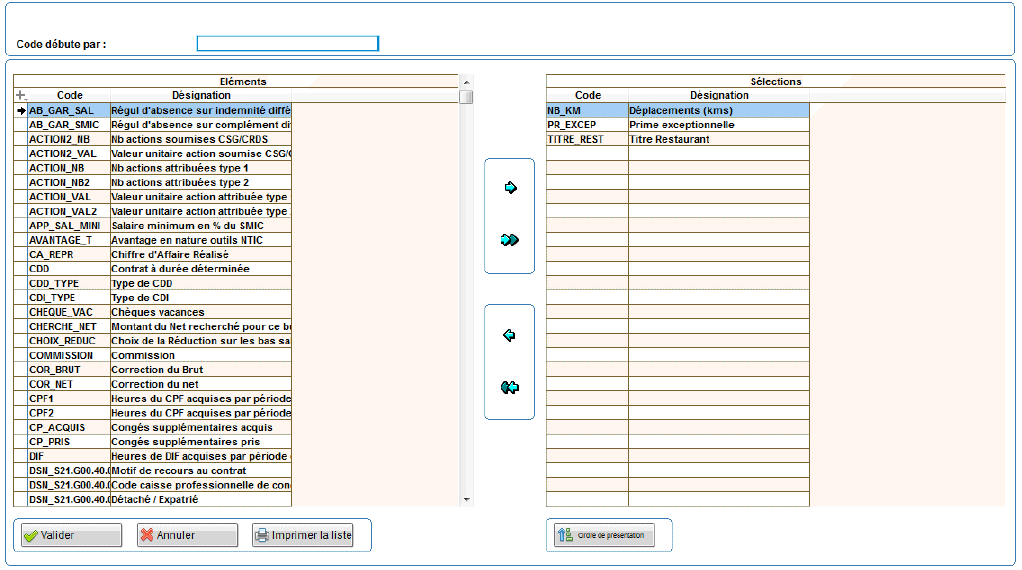This screenshot has height=570, width=1022.
Task: Remove selected item with single left arrow
Action: [x=509, y=335]
